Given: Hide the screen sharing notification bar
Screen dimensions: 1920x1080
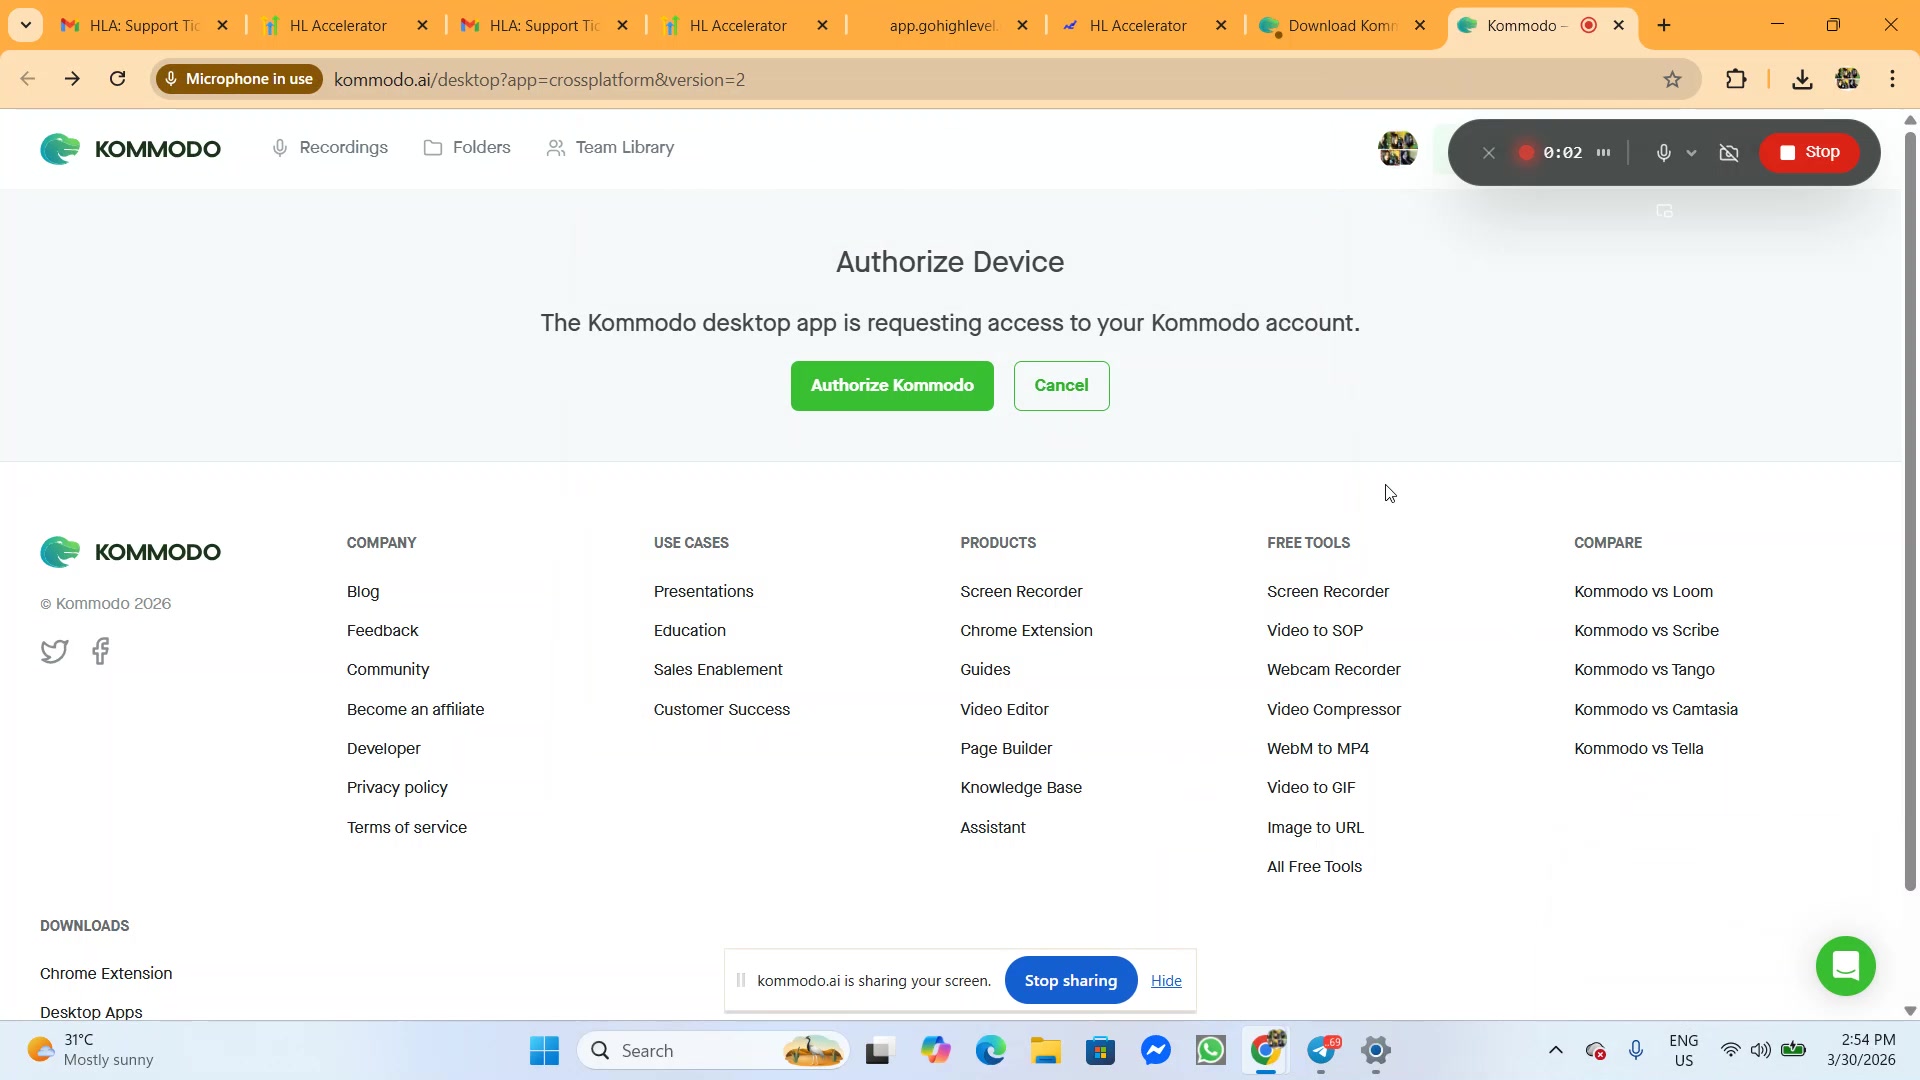Looking at the screenshot, I should click(x=1166, y=981).
